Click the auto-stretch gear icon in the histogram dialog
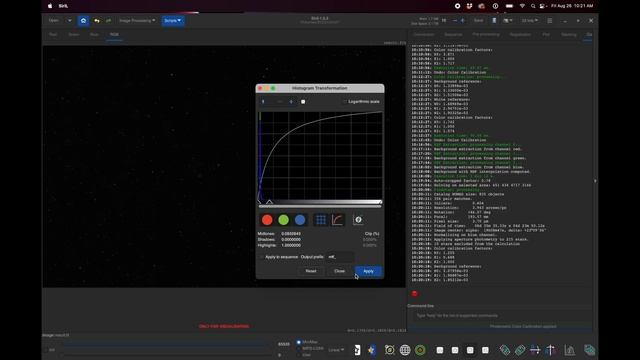Image resolution: width=640 pixels, height=360 pixels. [x=358, y=220]
